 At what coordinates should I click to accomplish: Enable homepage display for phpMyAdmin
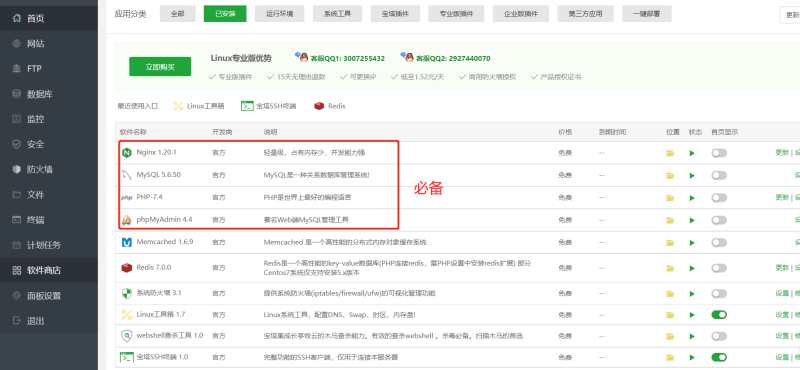[719, 220]
